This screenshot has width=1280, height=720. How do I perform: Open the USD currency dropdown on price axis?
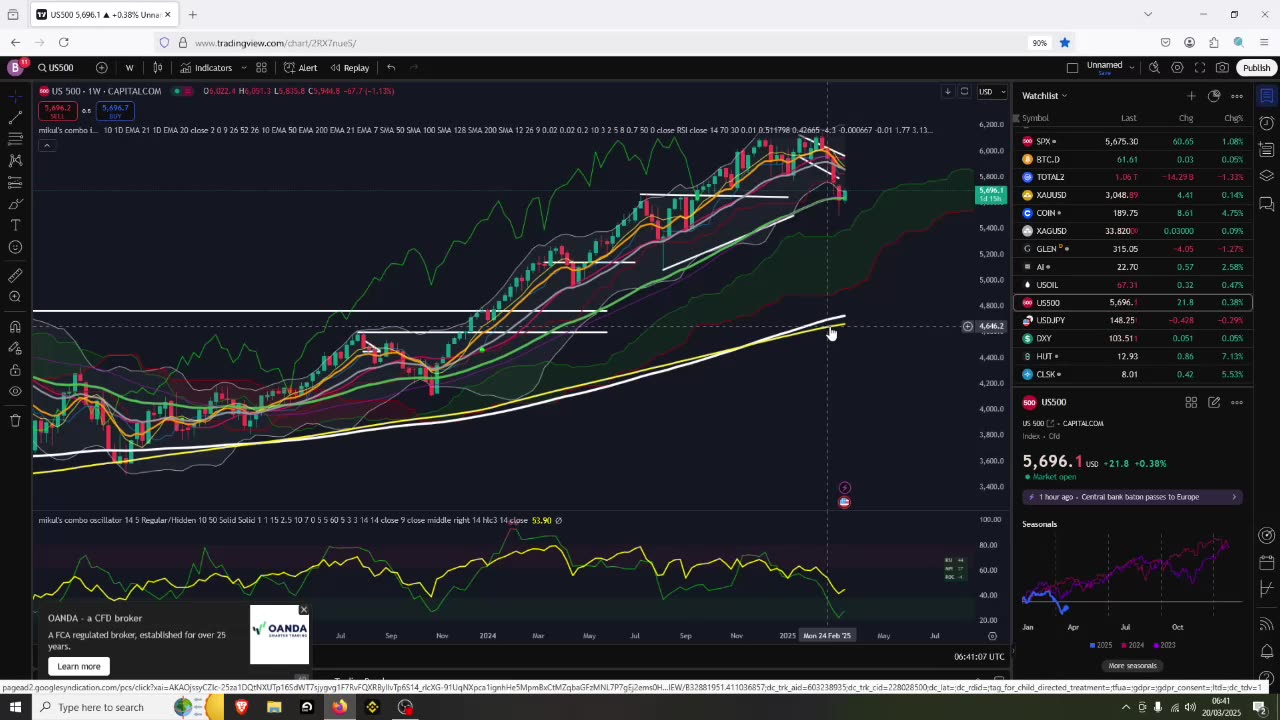pos(989,92)
